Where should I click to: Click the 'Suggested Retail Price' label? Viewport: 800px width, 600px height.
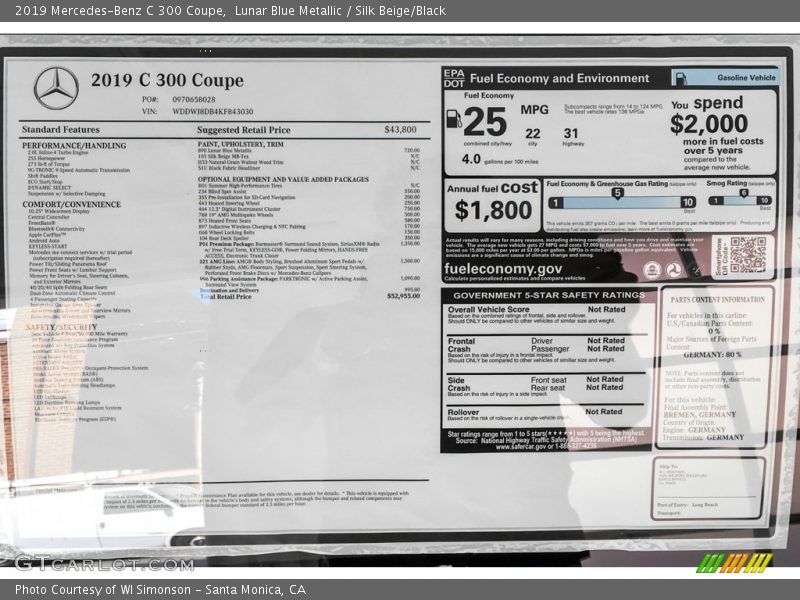click(x=244, y=130)
